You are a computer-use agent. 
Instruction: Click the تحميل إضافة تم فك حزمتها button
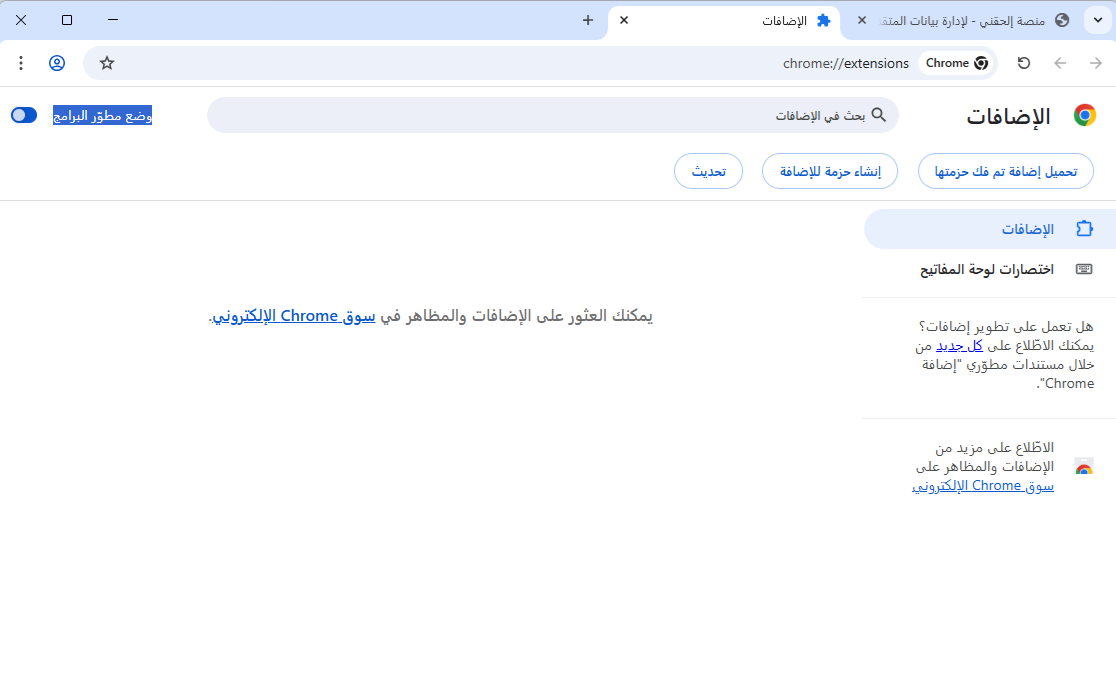click(1005, 171)
